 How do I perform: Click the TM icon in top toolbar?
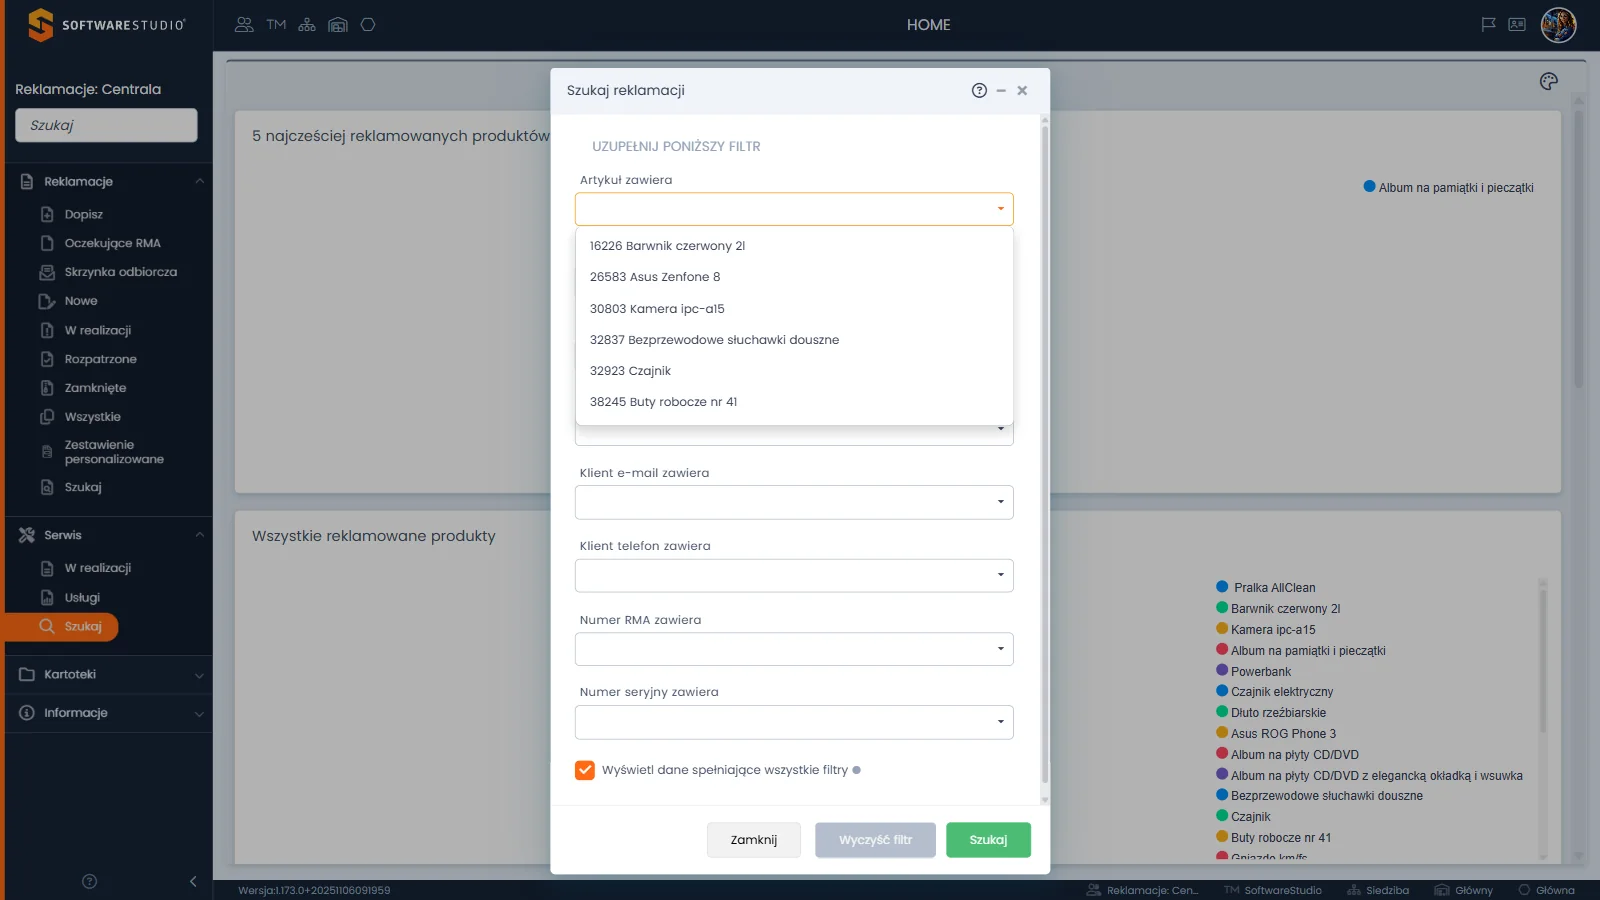276,25
